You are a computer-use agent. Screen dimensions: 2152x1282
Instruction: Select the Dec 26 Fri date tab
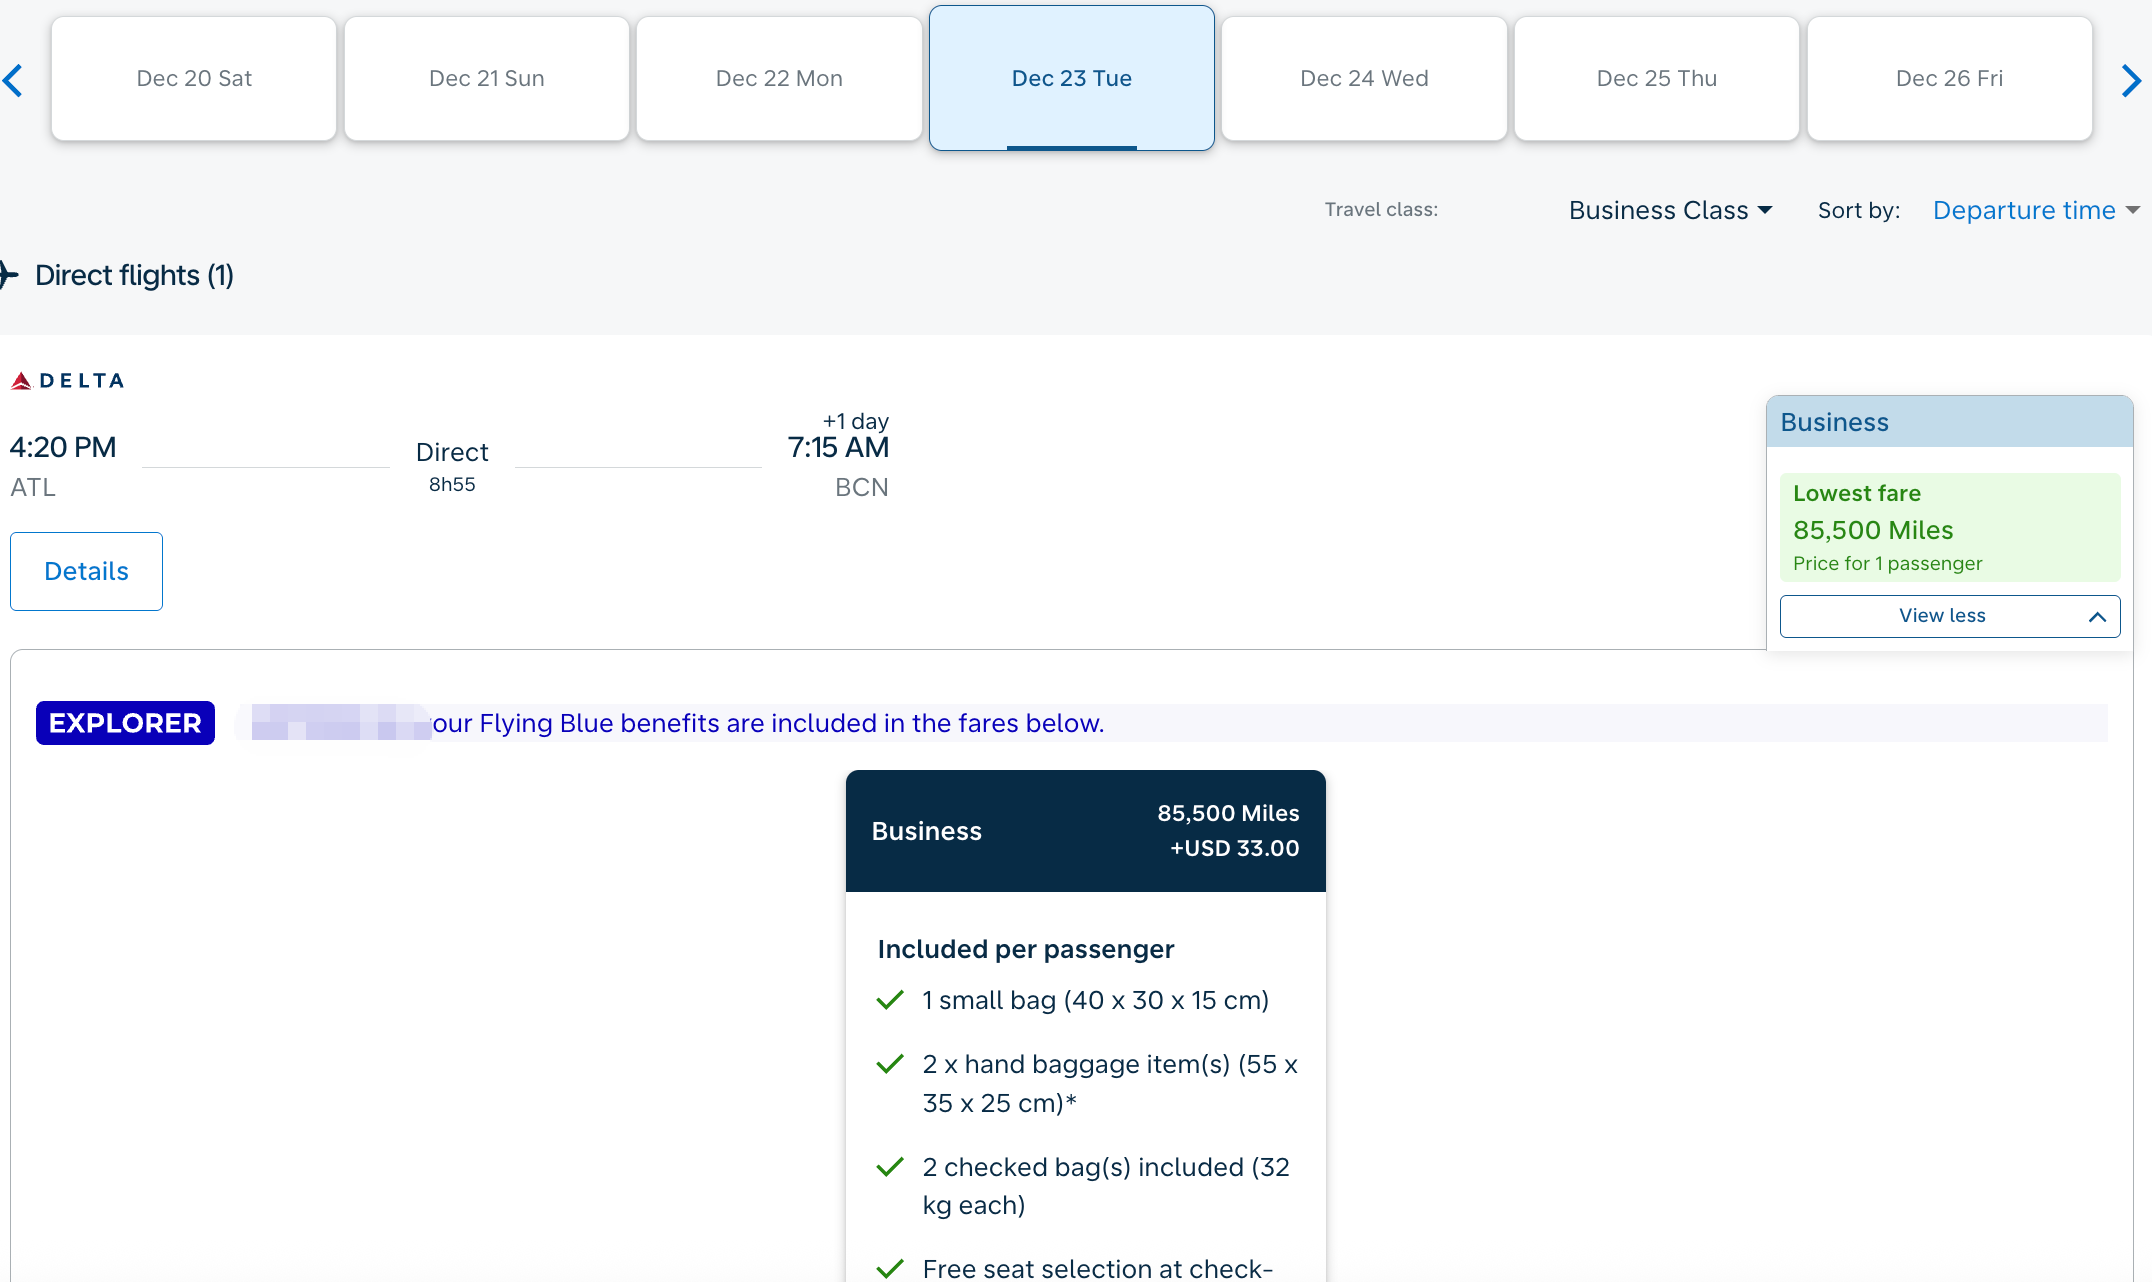(1950, 78)
